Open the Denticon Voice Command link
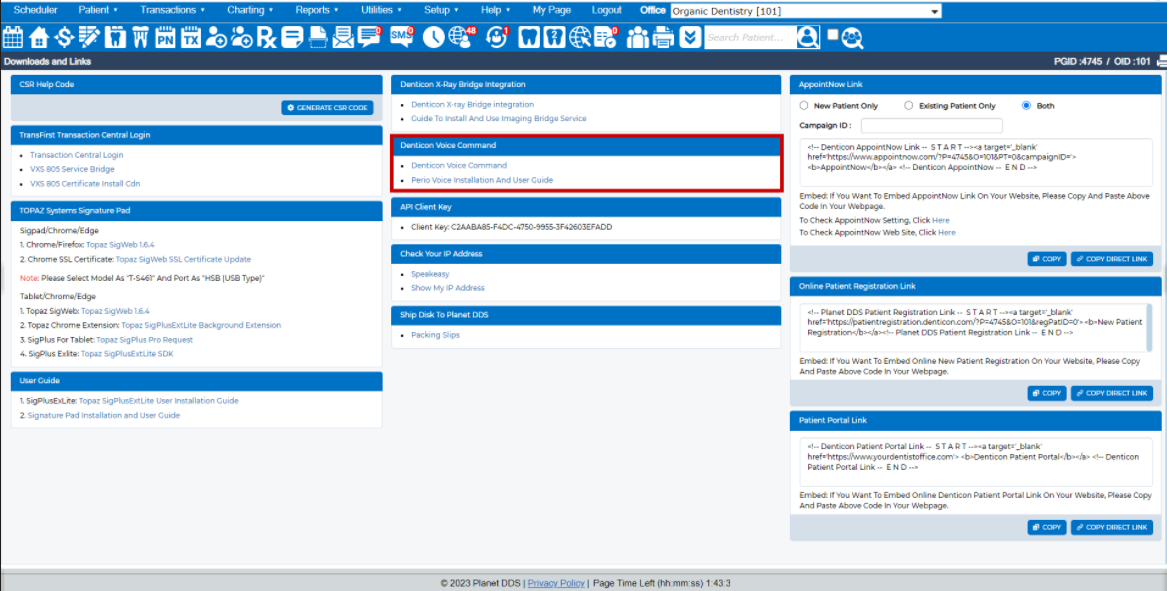Viewport: 1167px width, 591px height. (x=459, y=165)
